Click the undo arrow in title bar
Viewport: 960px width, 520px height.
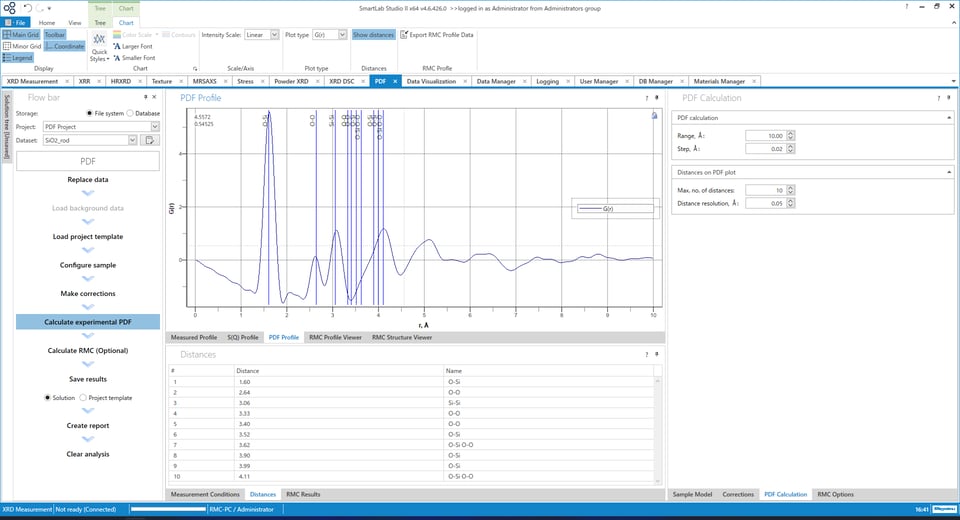27,7
